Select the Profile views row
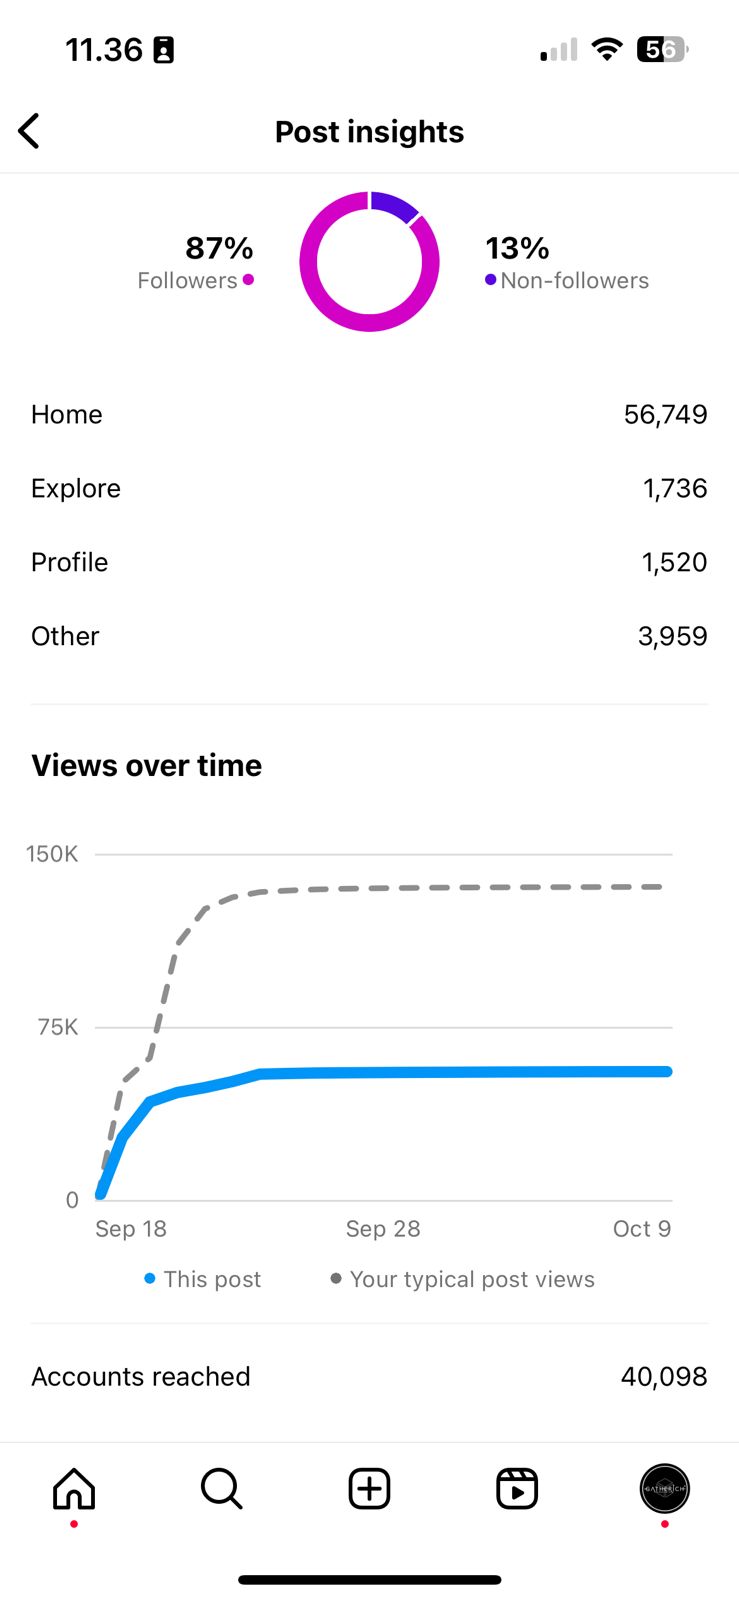The height and width of the screenshot is (1600, 739). pyautogui.click(x=369, y=562)
